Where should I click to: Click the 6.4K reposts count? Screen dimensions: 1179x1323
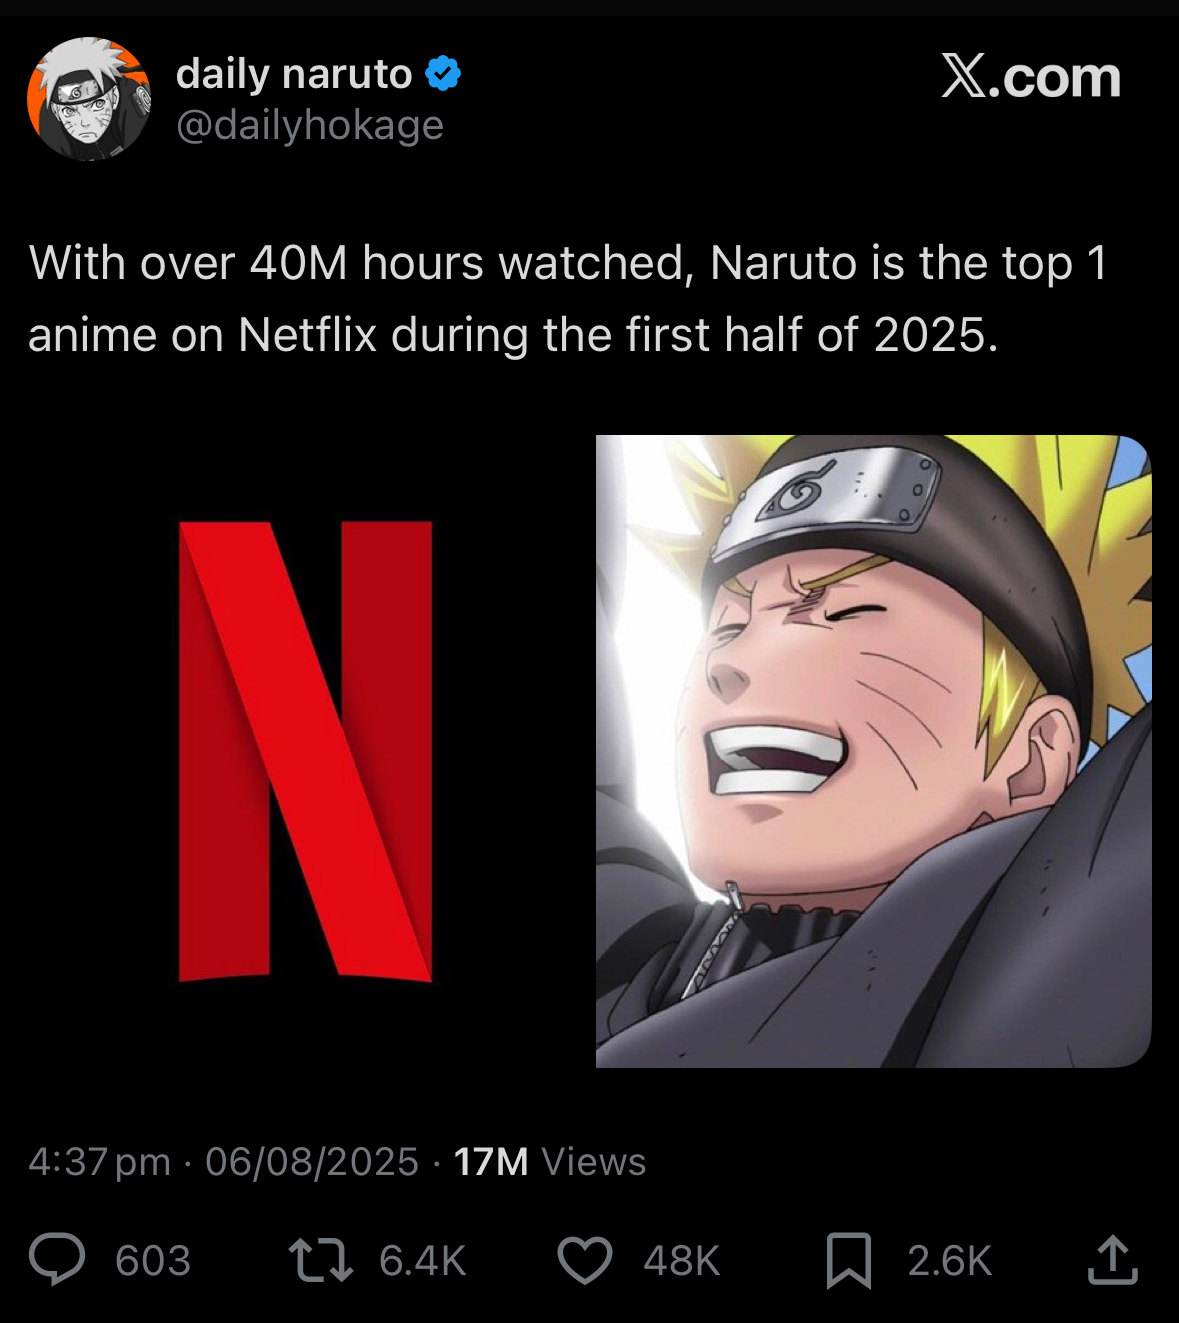click(x=423, y=1261)
